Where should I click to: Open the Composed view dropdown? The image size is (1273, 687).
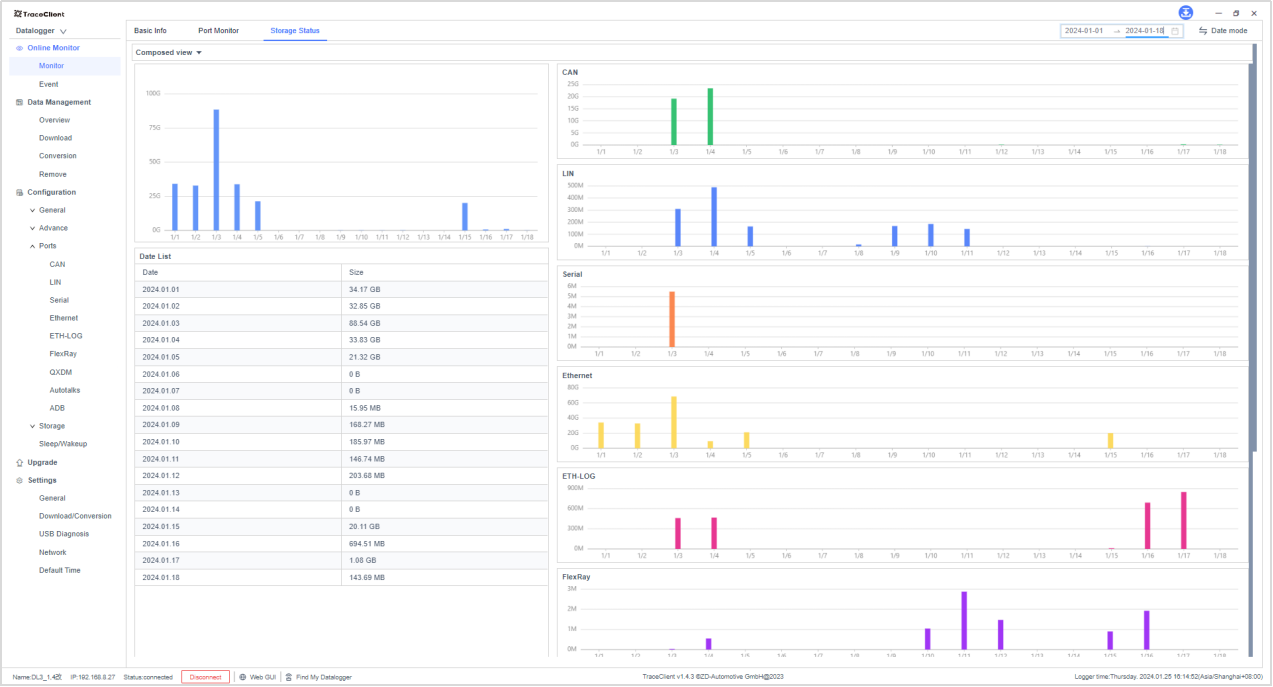coord(168,53)
